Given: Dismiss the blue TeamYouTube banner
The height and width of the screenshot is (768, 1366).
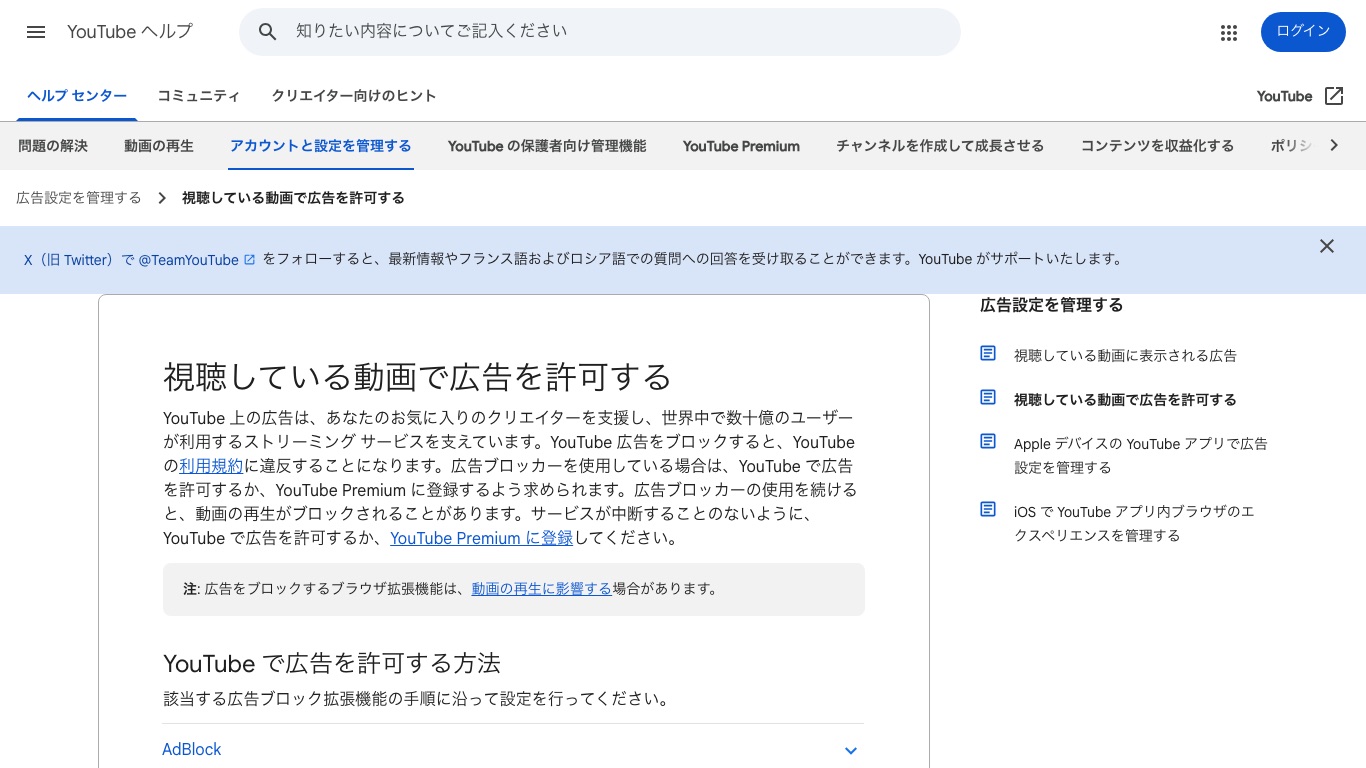Looking at the screenshot, I should coord(1327,246).
